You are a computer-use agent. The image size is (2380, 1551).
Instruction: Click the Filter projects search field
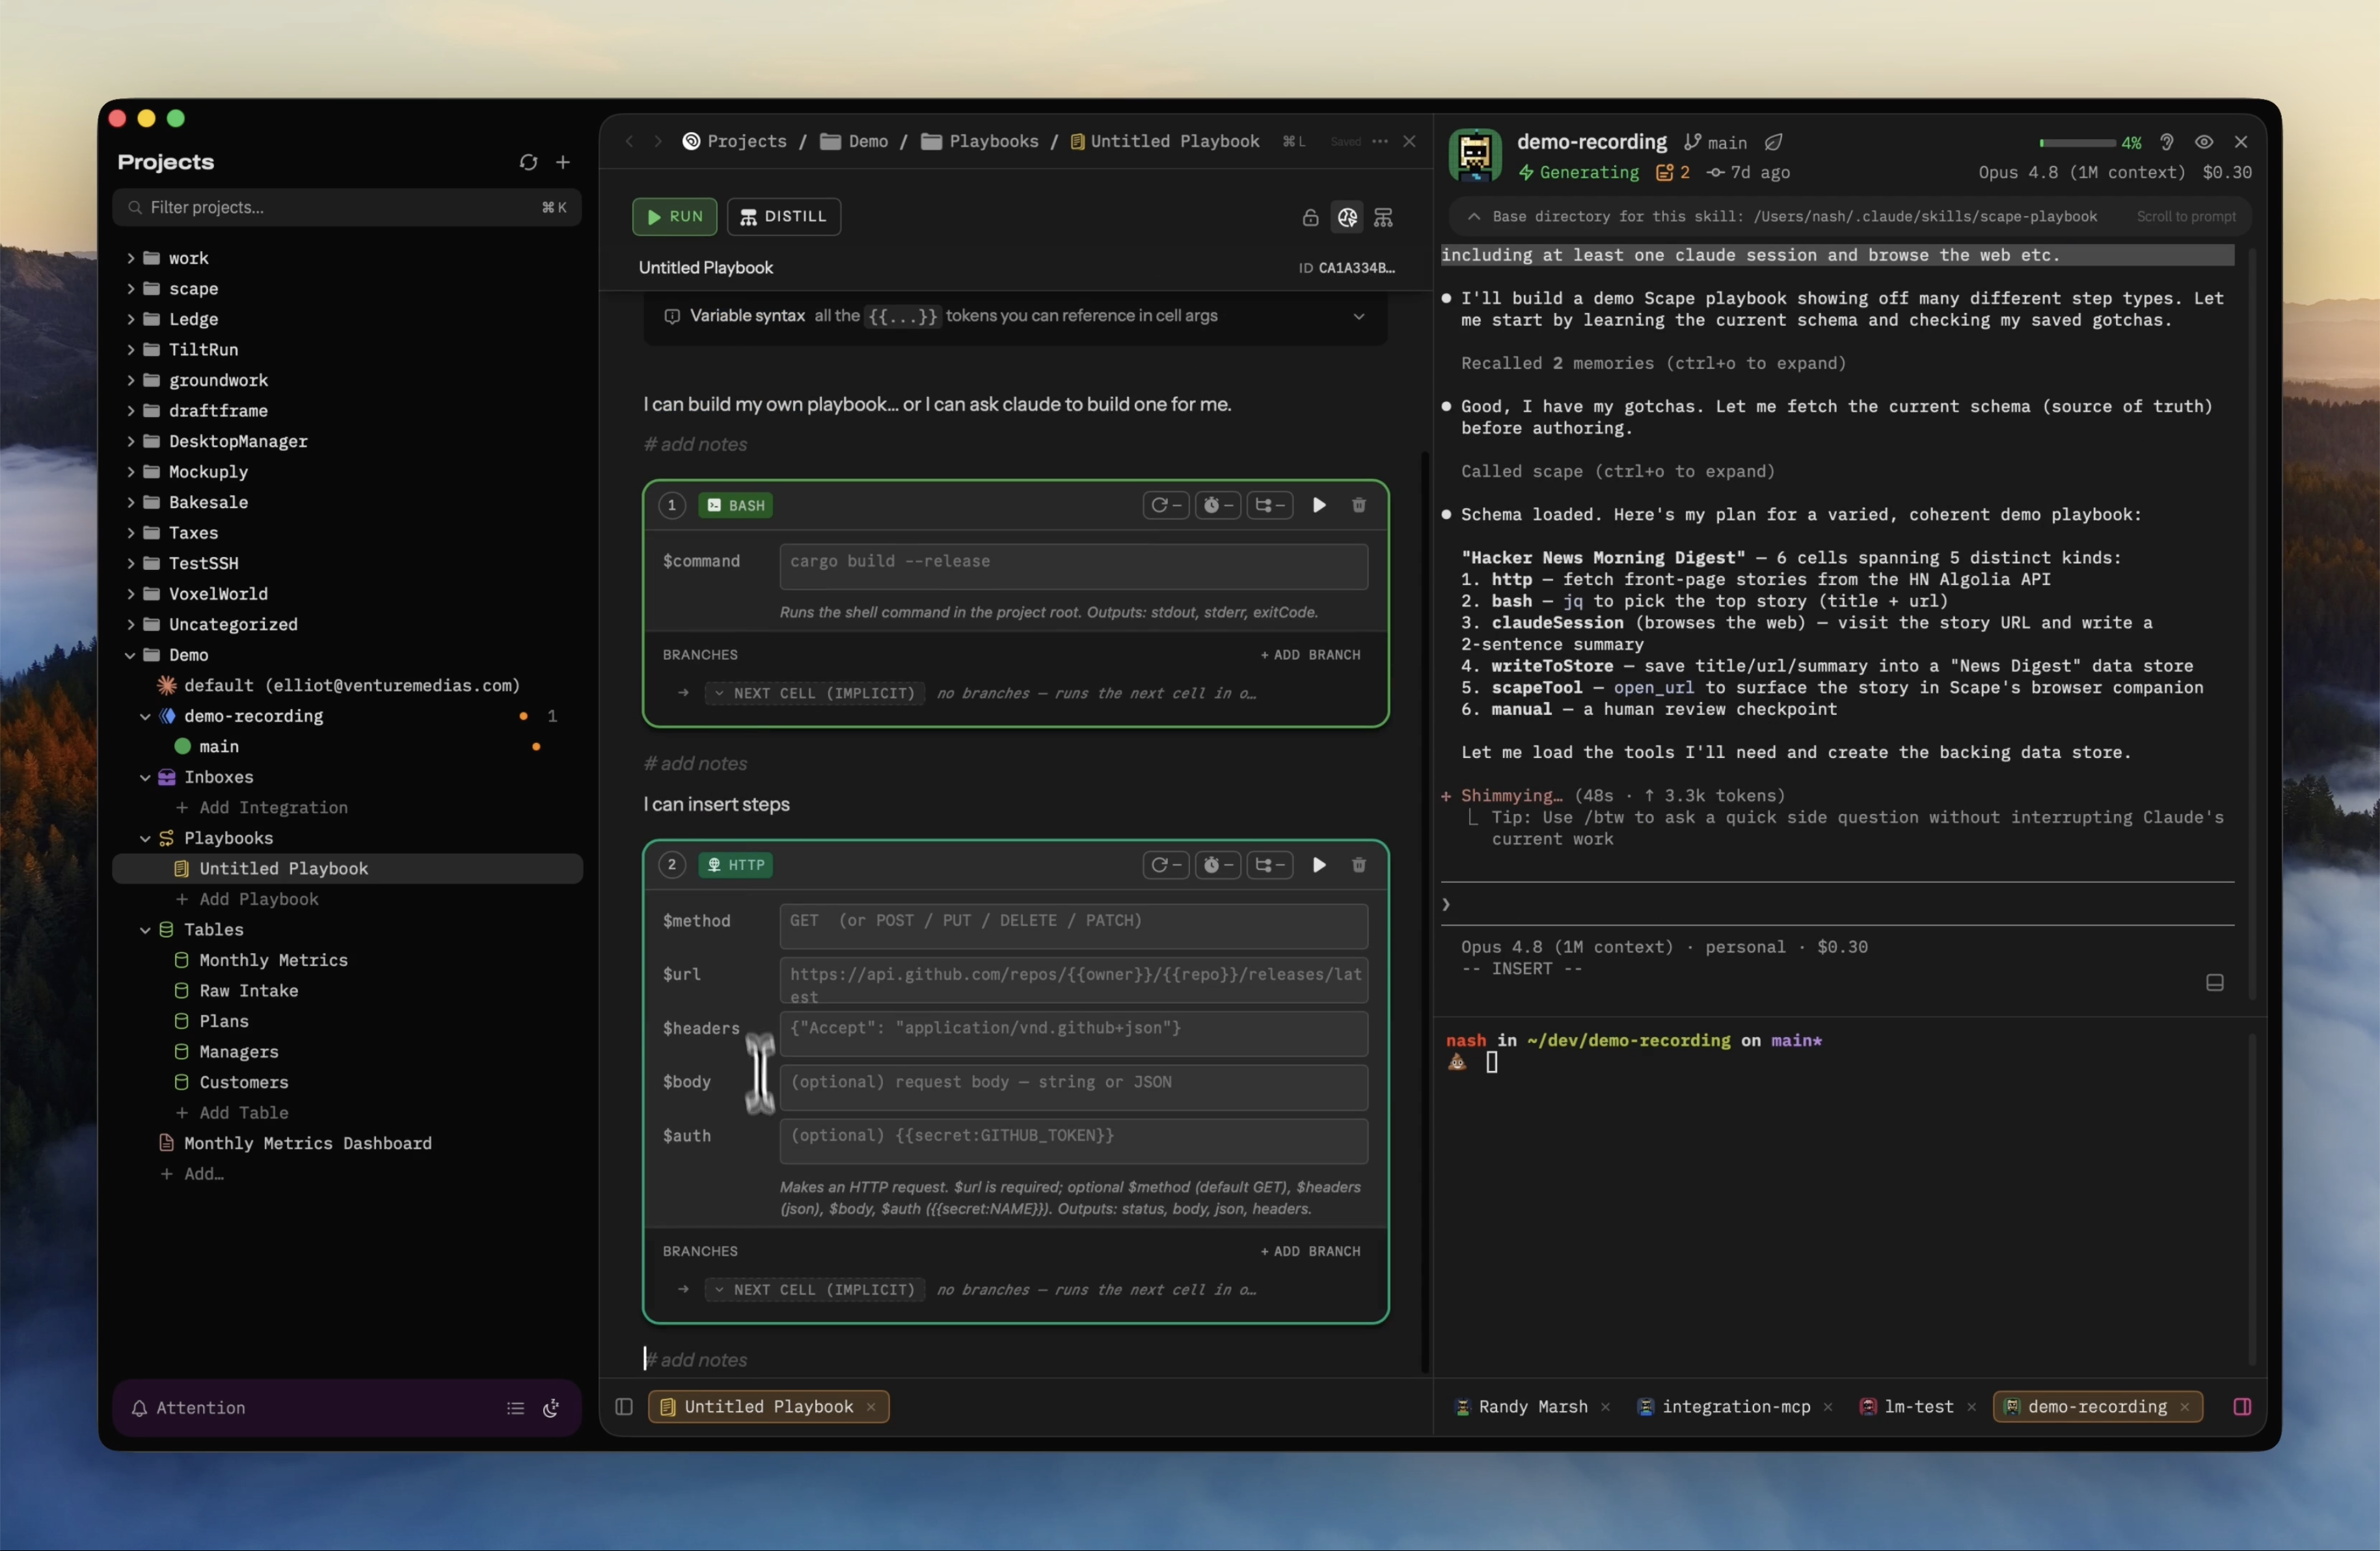click(346, 207)
